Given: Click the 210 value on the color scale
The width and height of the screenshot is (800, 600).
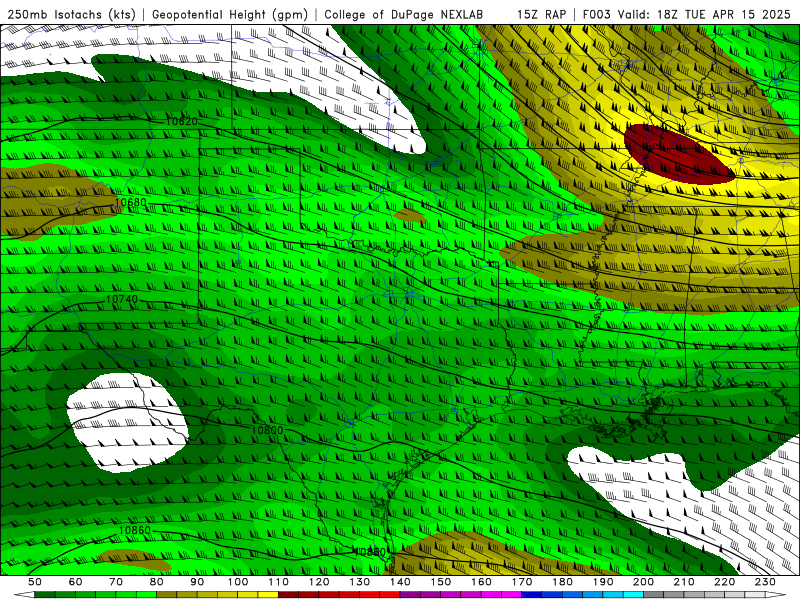Looking at the screenshot, I should pyautogui.click(x=685, y=582).
